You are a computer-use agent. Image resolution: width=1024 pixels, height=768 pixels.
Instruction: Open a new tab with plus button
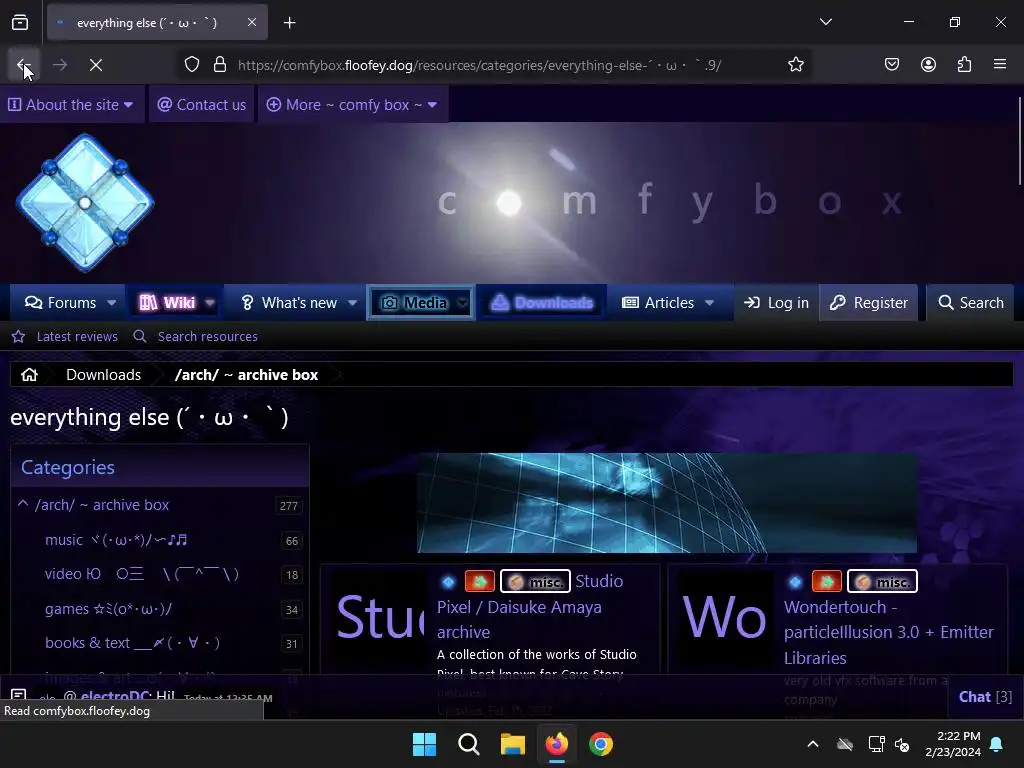tap(289, 23)
